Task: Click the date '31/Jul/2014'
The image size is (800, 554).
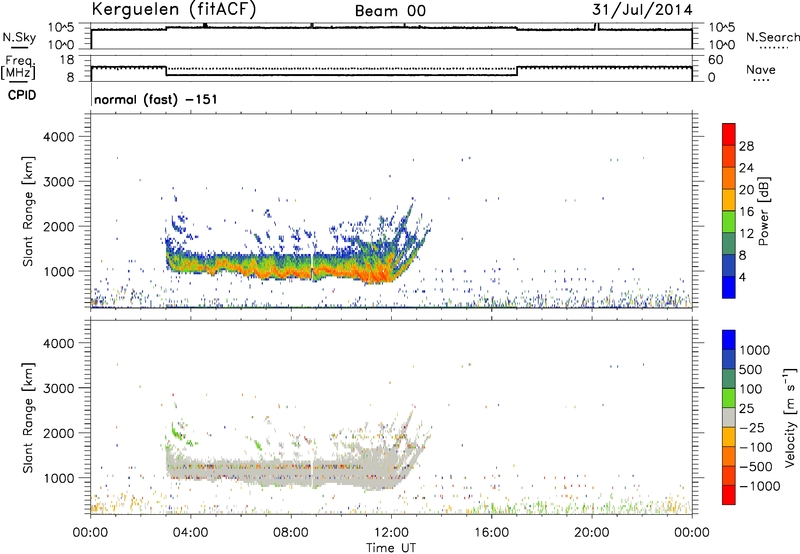Action: pyautogui.click(x=642, y=10)
